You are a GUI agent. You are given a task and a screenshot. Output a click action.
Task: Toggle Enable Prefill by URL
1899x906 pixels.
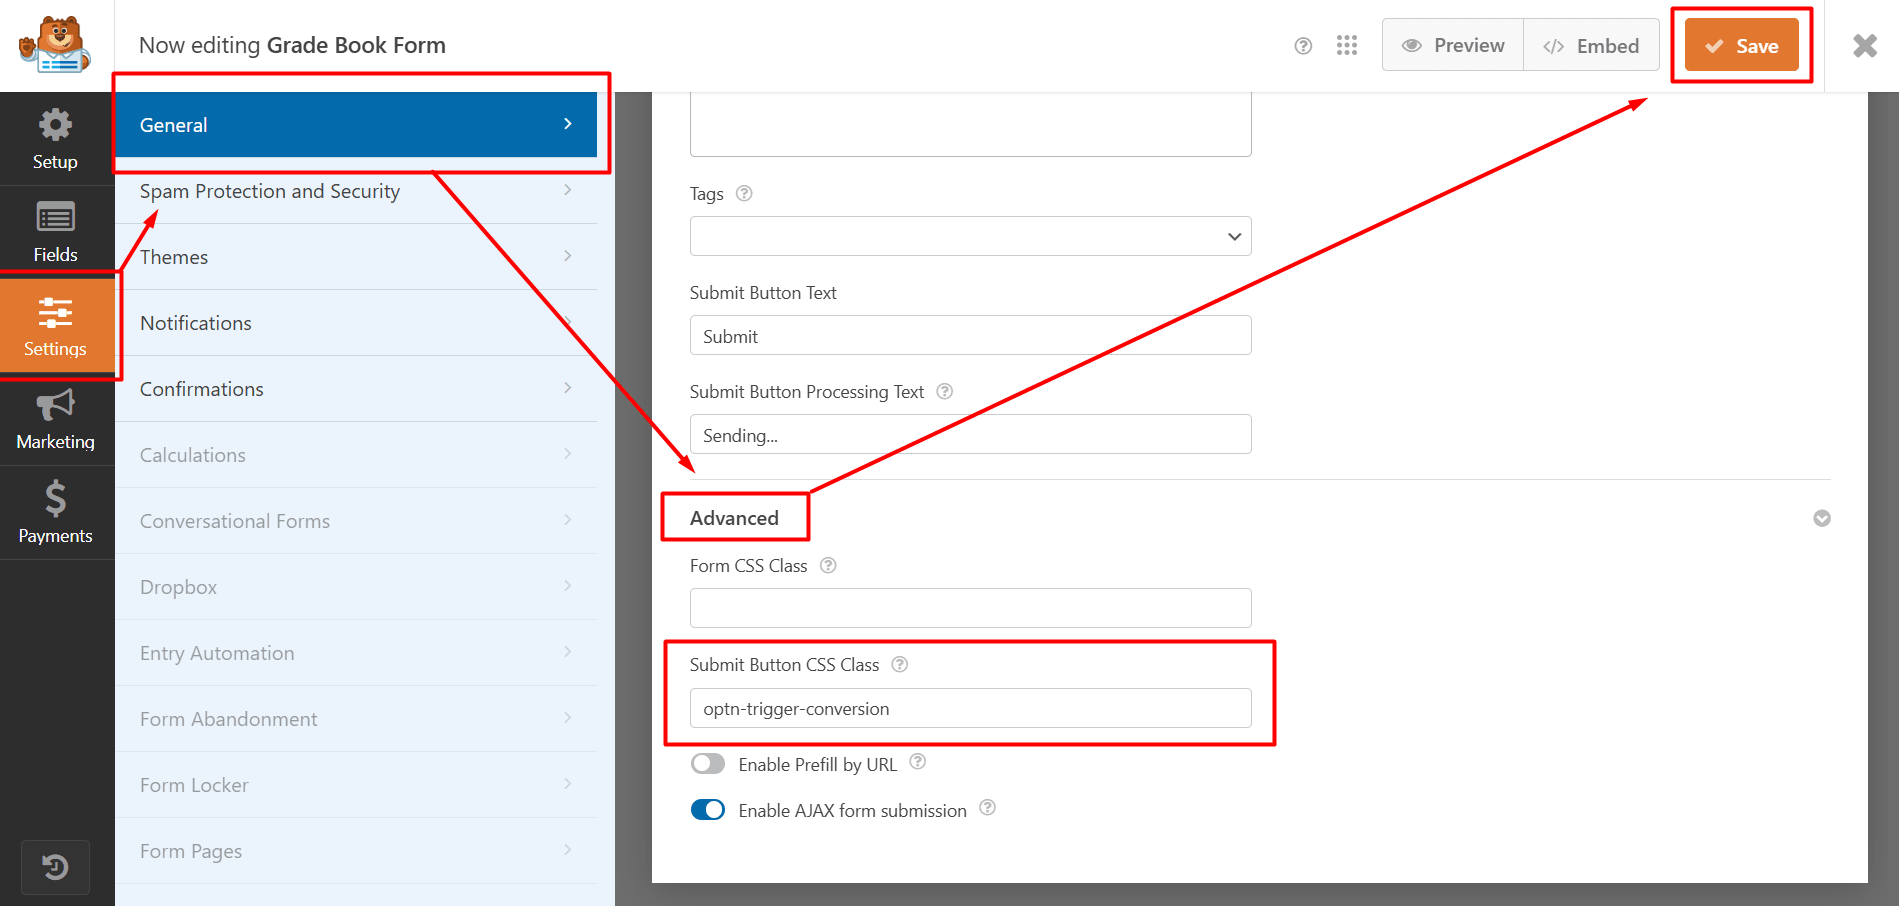(708, 764)
